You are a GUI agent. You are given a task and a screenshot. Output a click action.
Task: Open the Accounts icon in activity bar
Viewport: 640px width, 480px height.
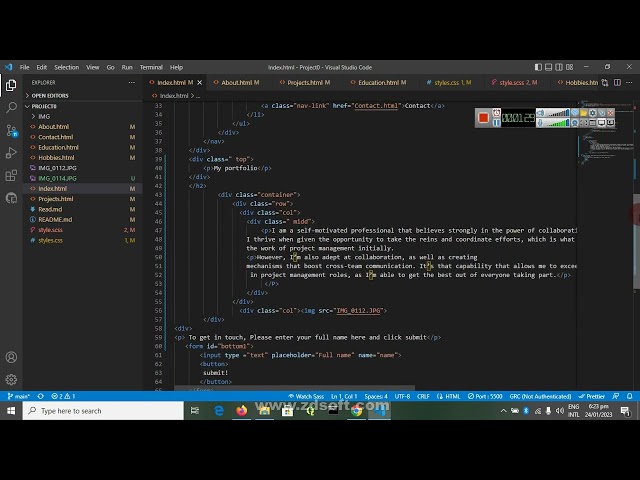coord(11,357)
